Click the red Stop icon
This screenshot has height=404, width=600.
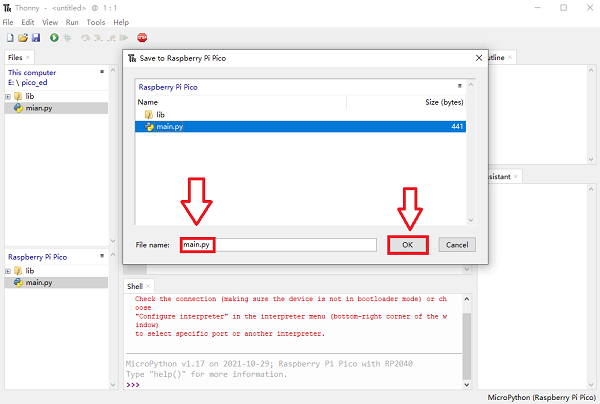[x=142, y=37]
